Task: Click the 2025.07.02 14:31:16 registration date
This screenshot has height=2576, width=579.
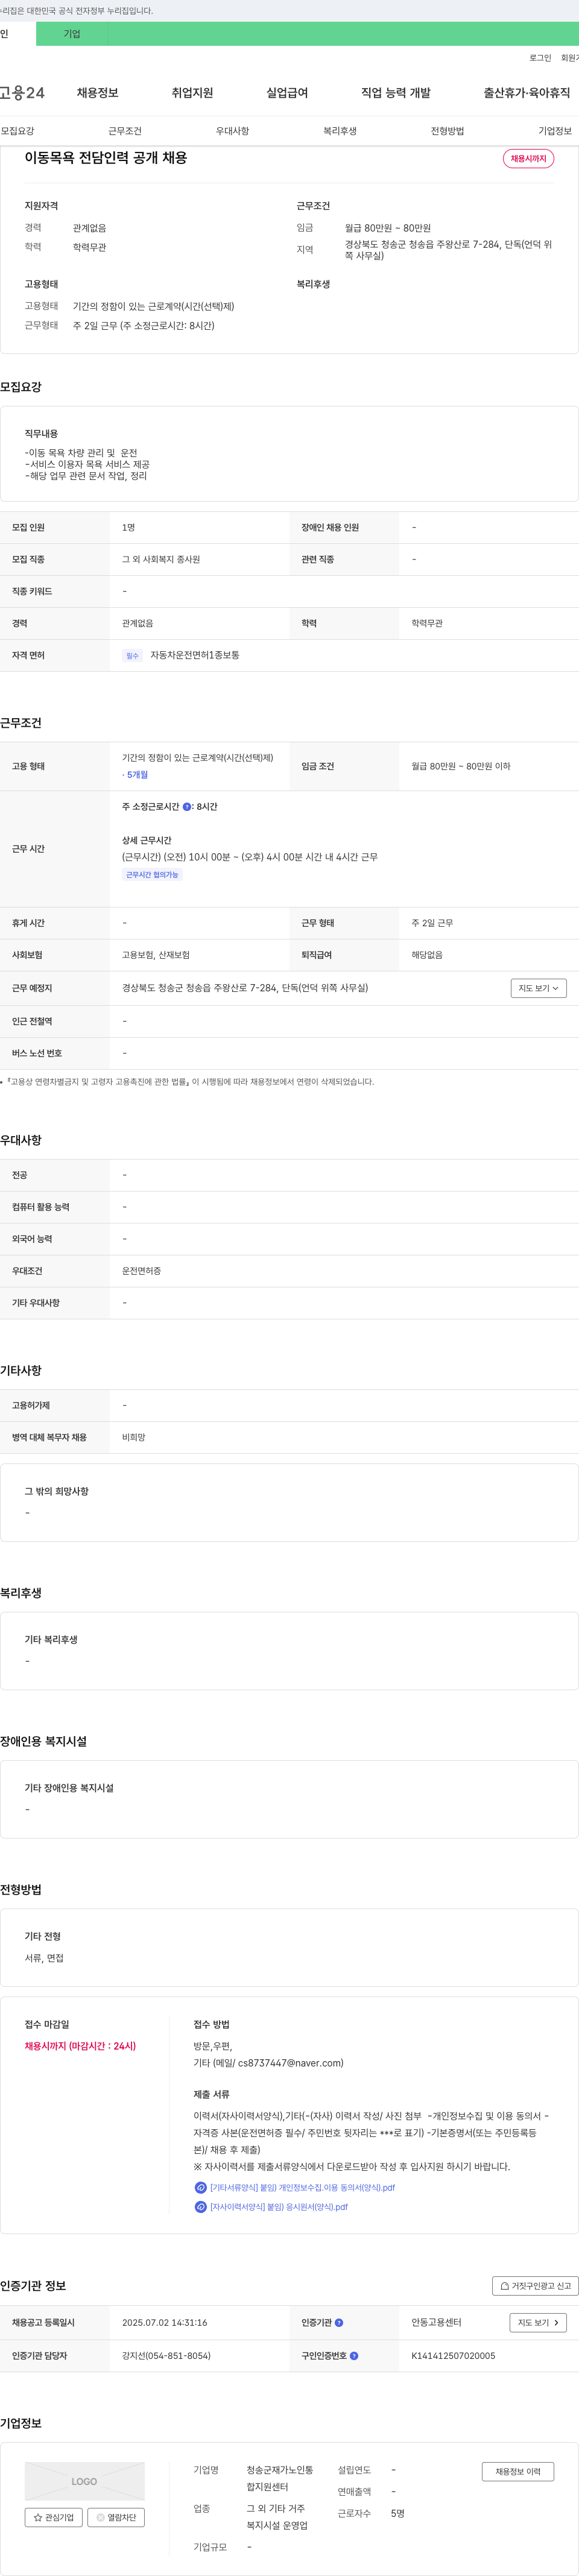Action: (165, 2322)
